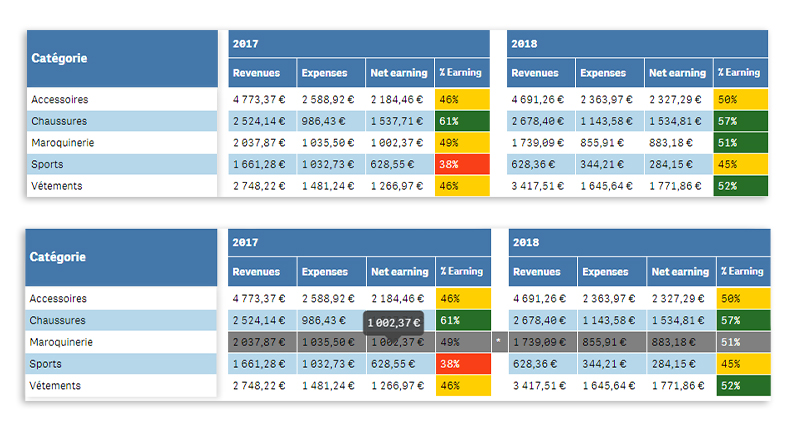Select Sports row label in upper table

click(122, 164)
